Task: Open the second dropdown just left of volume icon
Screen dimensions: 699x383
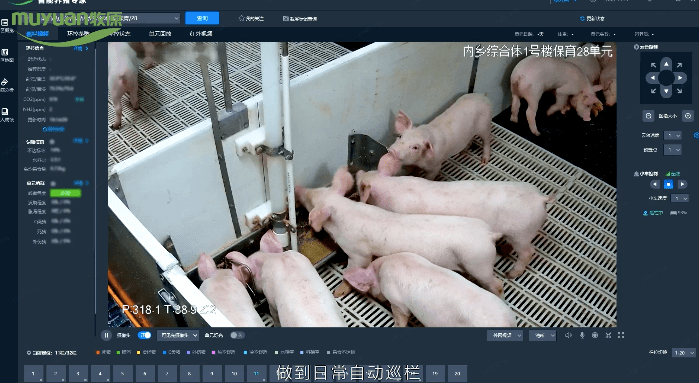Action: (543, 335)
